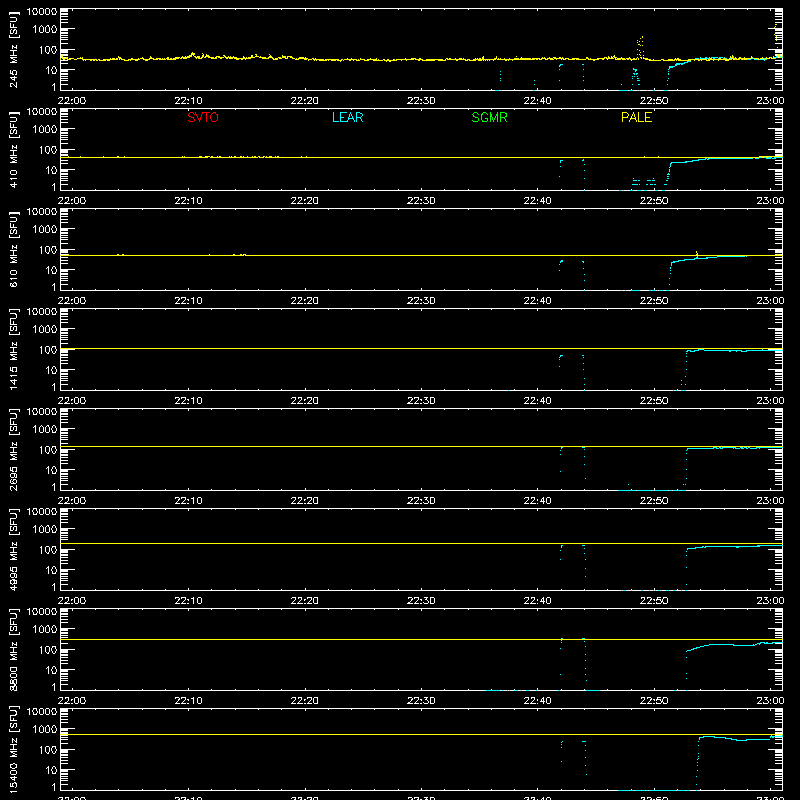Click the 22:00 tick under the 610 MHz plot

click(72, 301)
